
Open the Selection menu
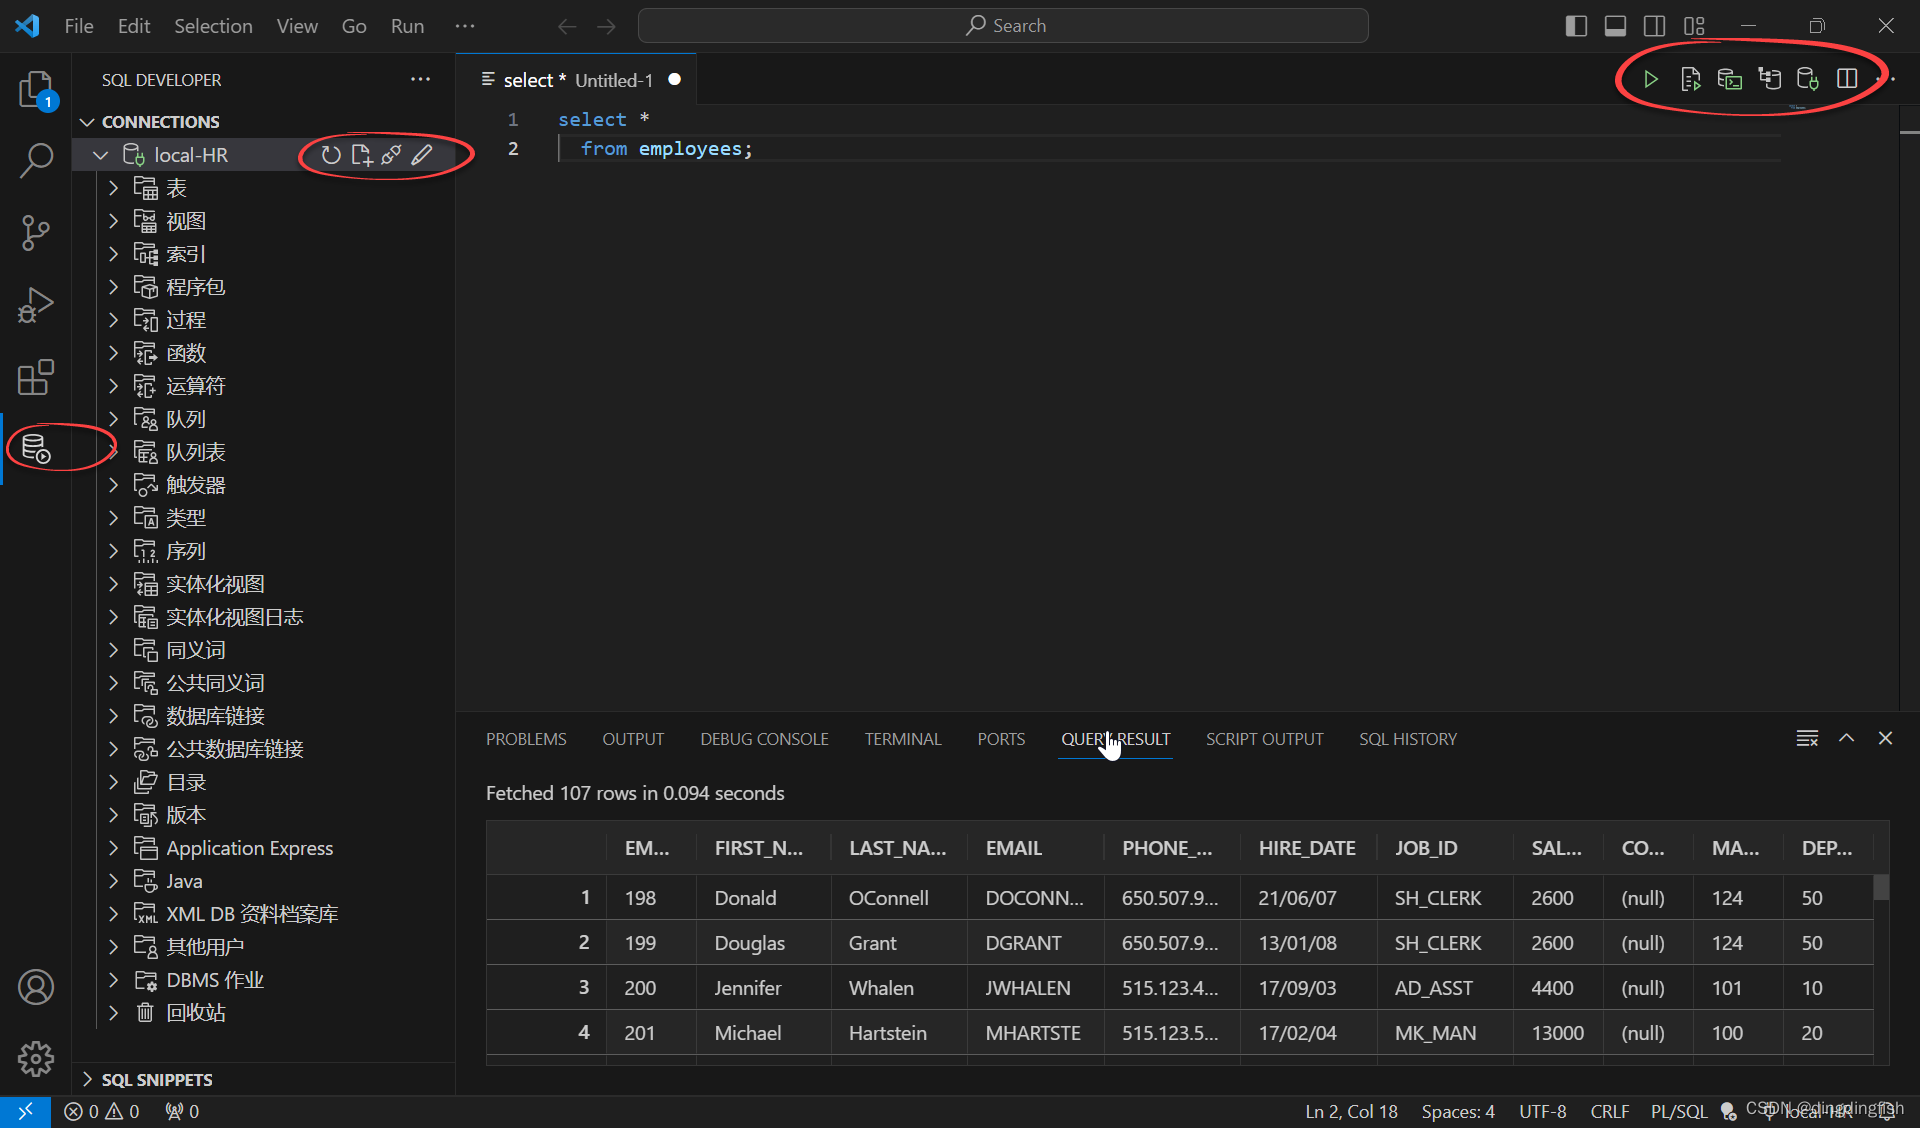click(x=213, y=26)
